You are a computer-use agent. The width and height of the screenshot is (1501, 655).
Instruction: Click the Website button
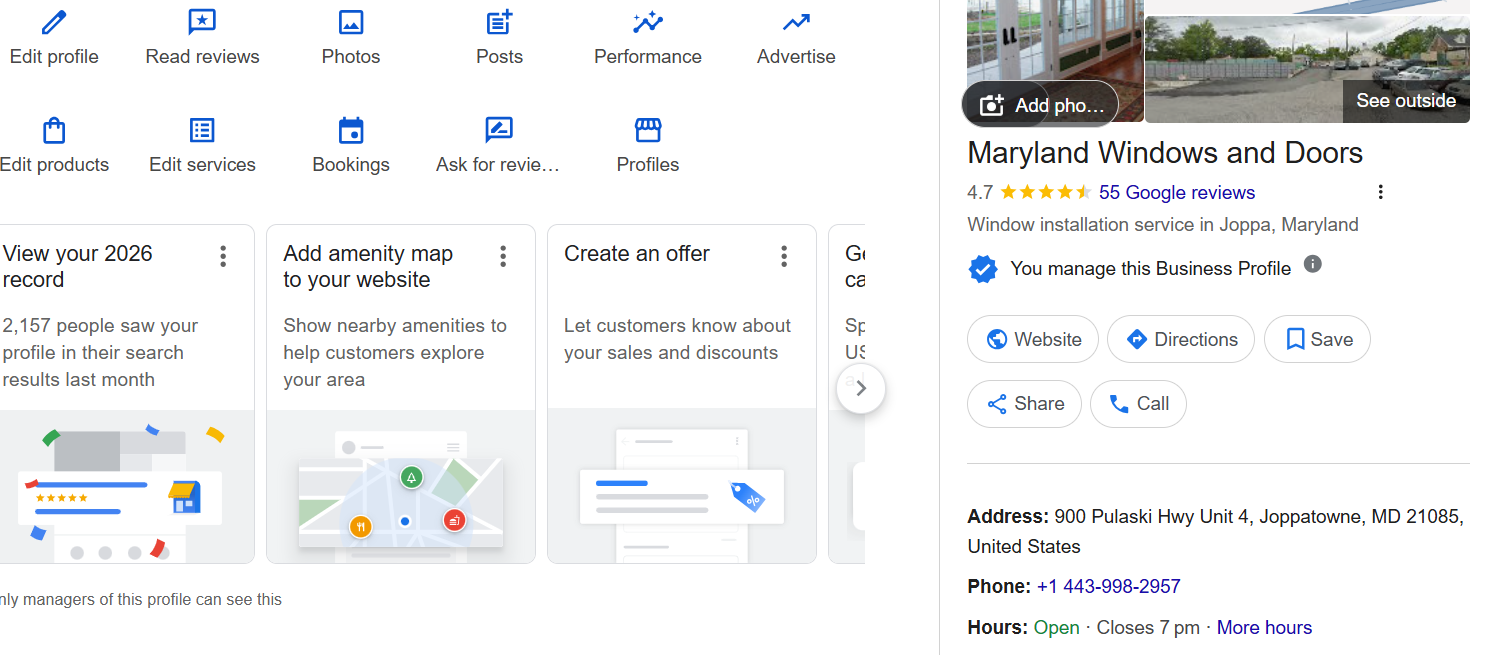[x=1032, y=340]
